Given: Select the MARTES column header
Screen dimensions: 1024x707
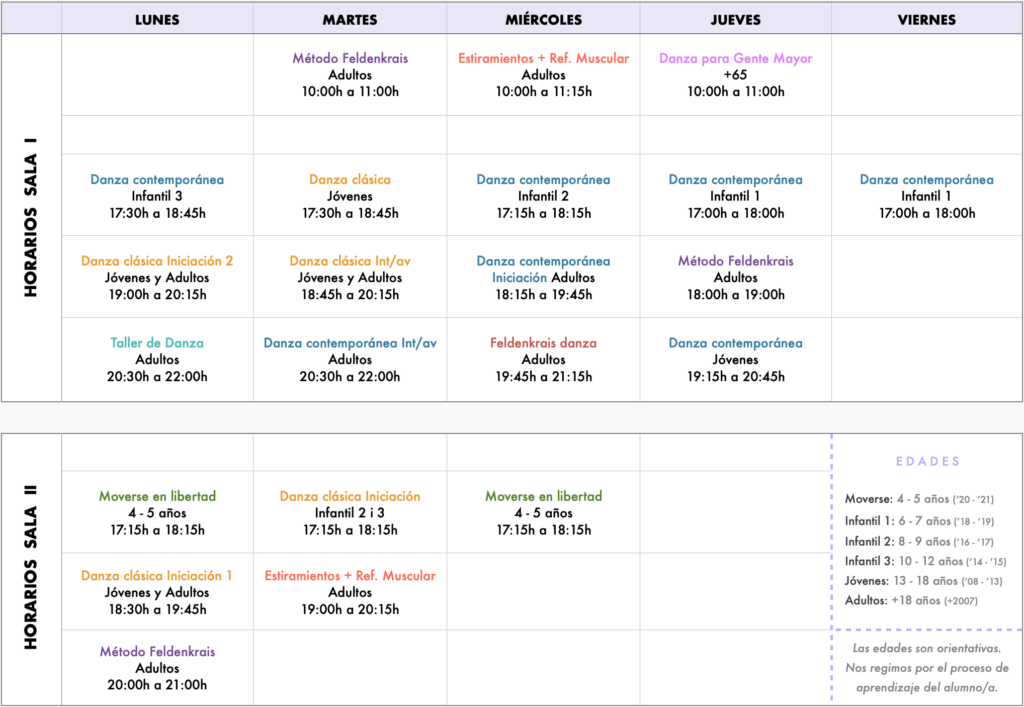Looking at the screenshot, I should (350, 19).
